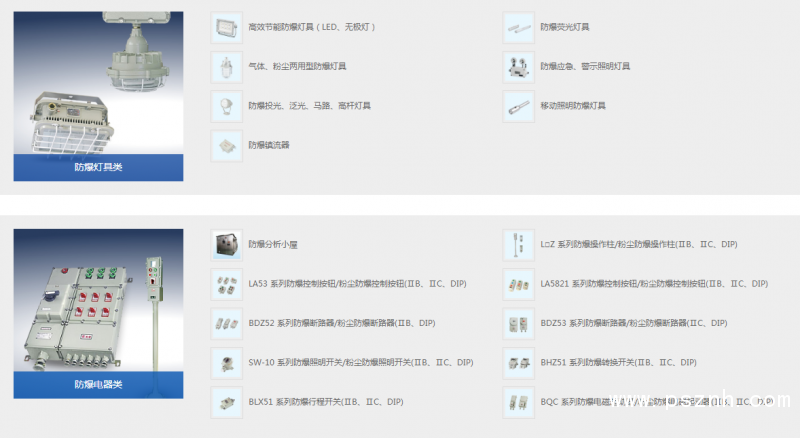Viewport: 800px width, 438px height.
Task: Open the 移动照明防爆灯具 icon
Action: point(518,106)
